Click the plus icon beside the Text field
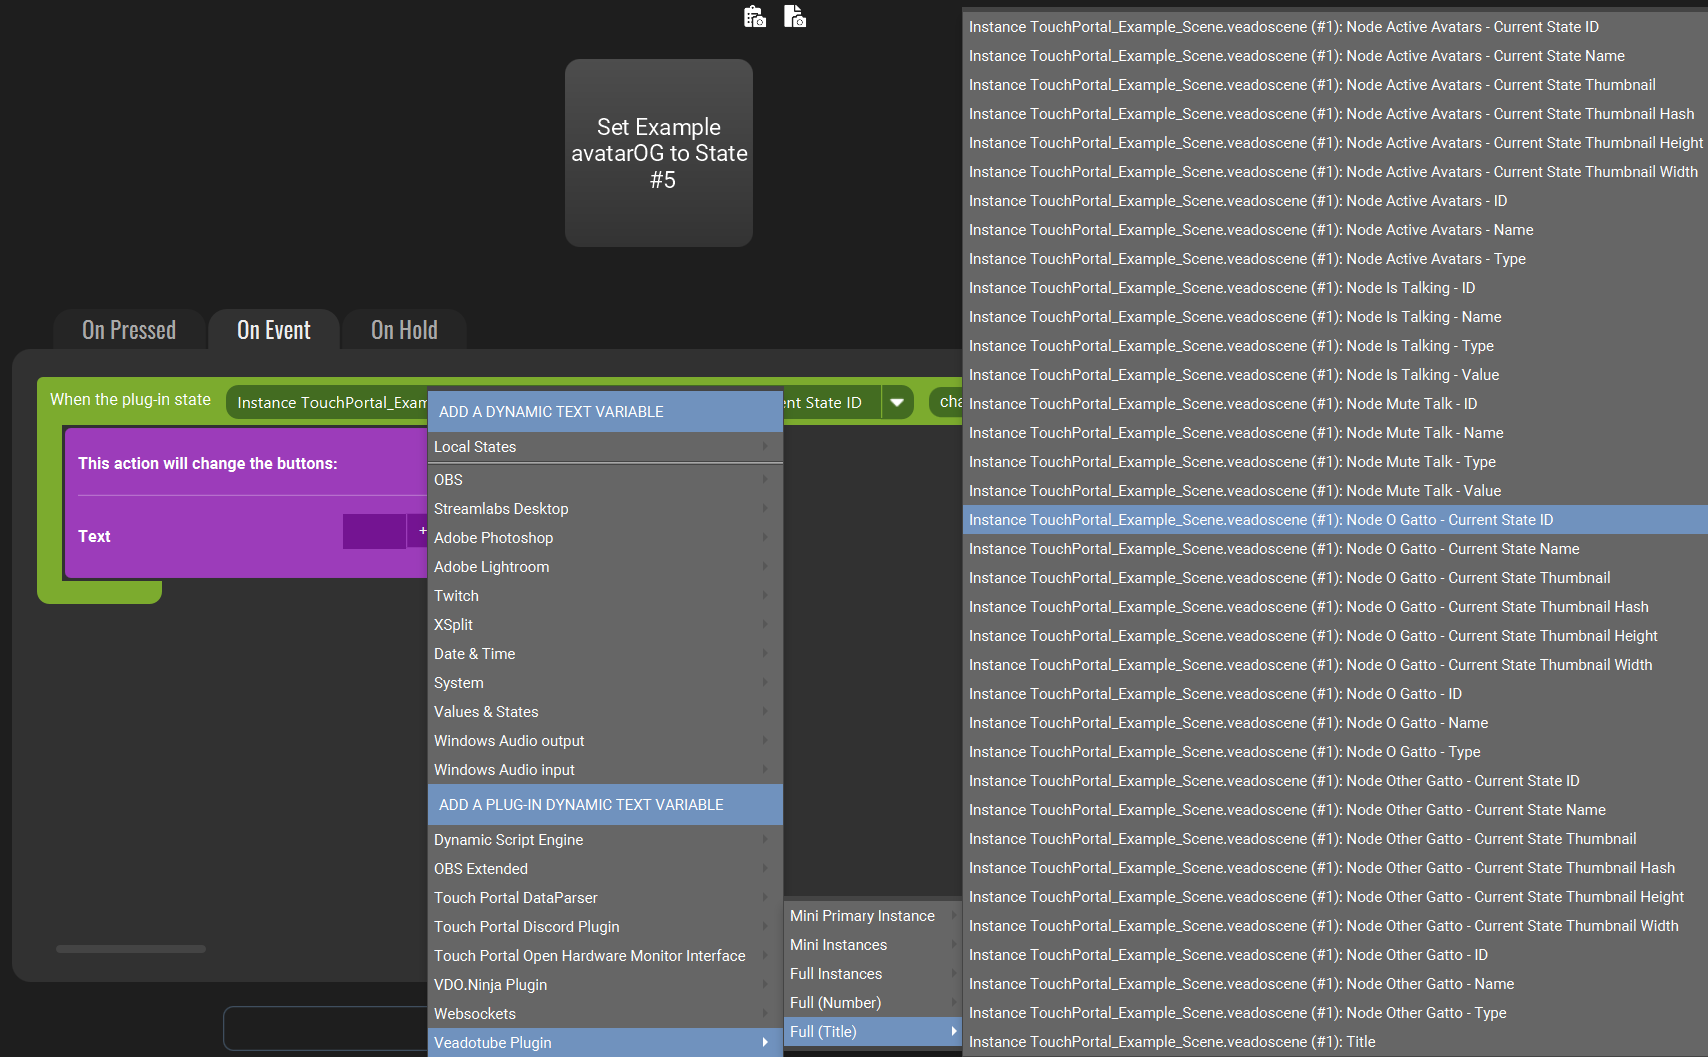This screenshot has height=1057, width=1708. (x=422, y=531)
